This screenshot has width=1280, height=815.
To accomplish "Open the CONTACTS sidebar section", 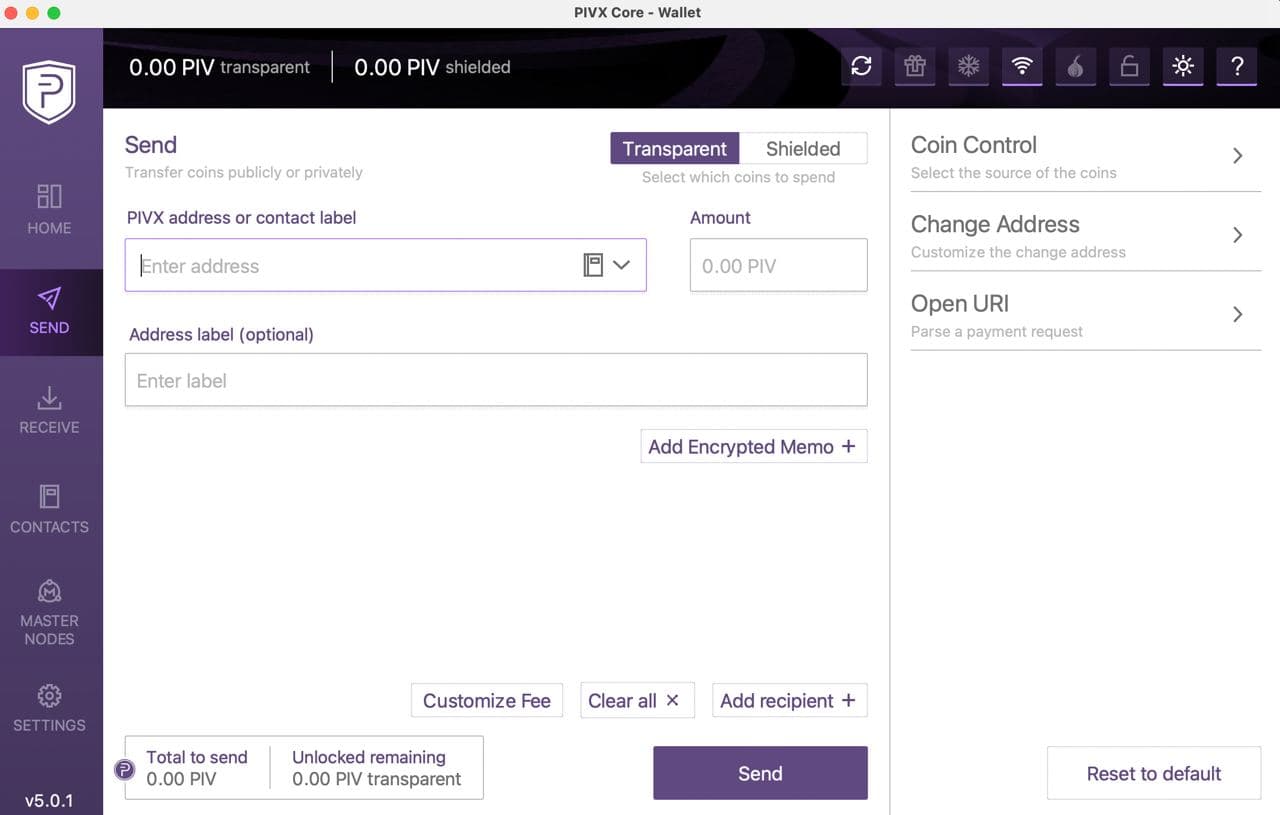I will 49,511.
